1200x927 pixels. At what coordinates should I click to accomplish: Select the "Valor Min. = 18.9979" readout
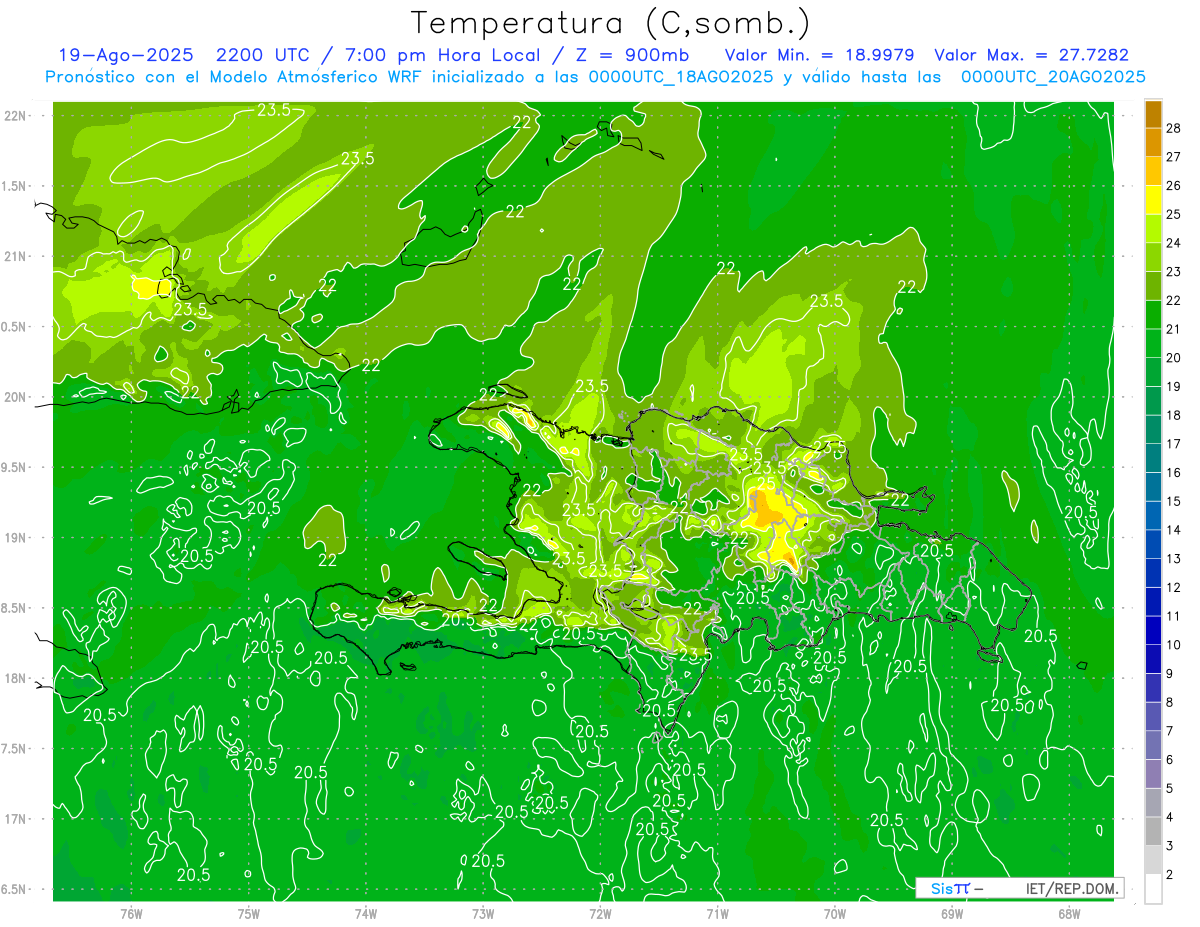click(819, 55)
